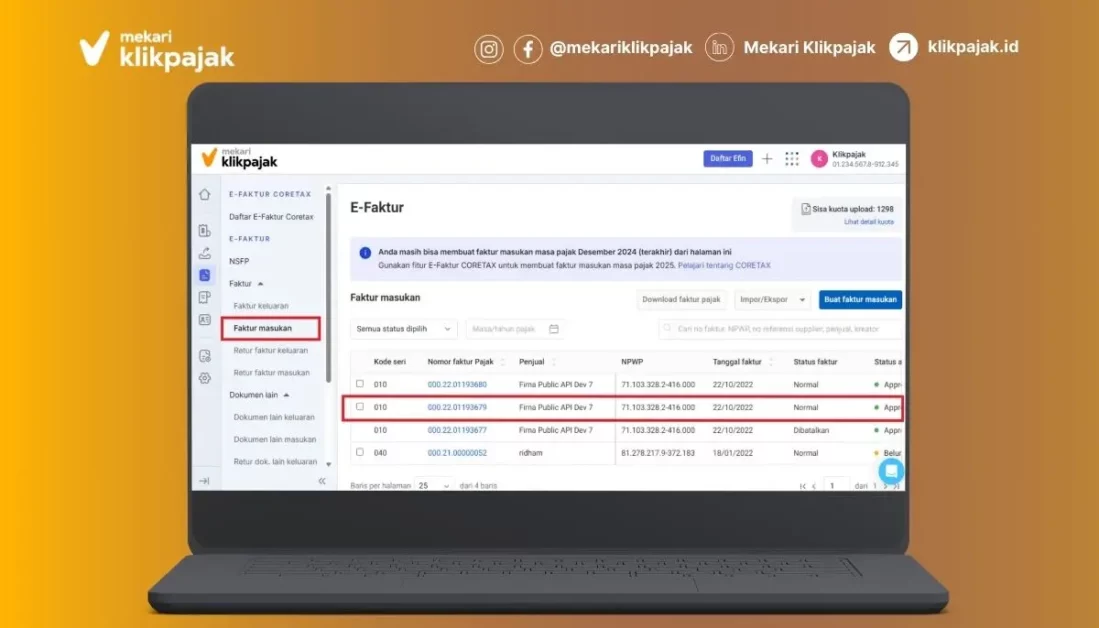Select Dokumen lain keluaran in sidebar

pos(274,417)
